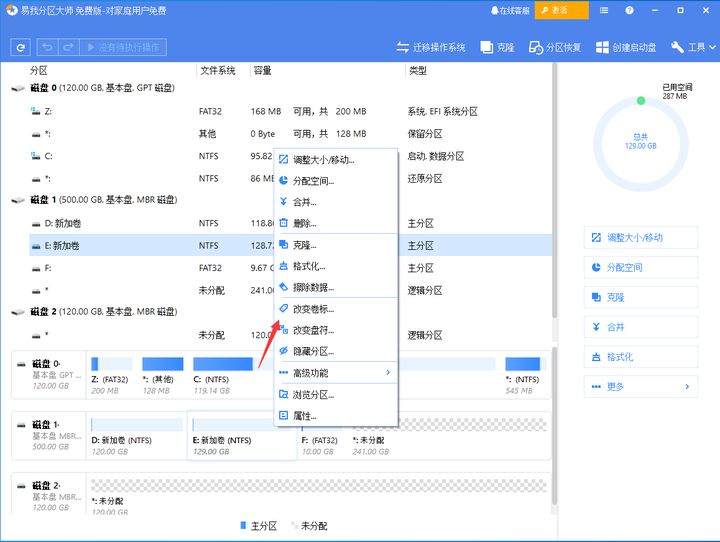Open the 迁移操作系统 tool
Viewport: 720px width, 542px height.
[x=431, y=47]
